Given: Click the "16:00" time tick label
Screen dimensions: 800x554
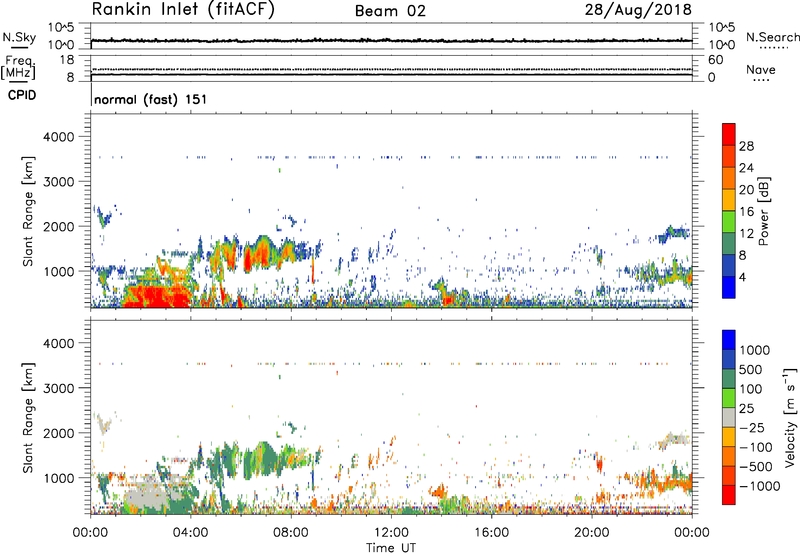Looking at the screenshot, I should [x=491, y=533].
